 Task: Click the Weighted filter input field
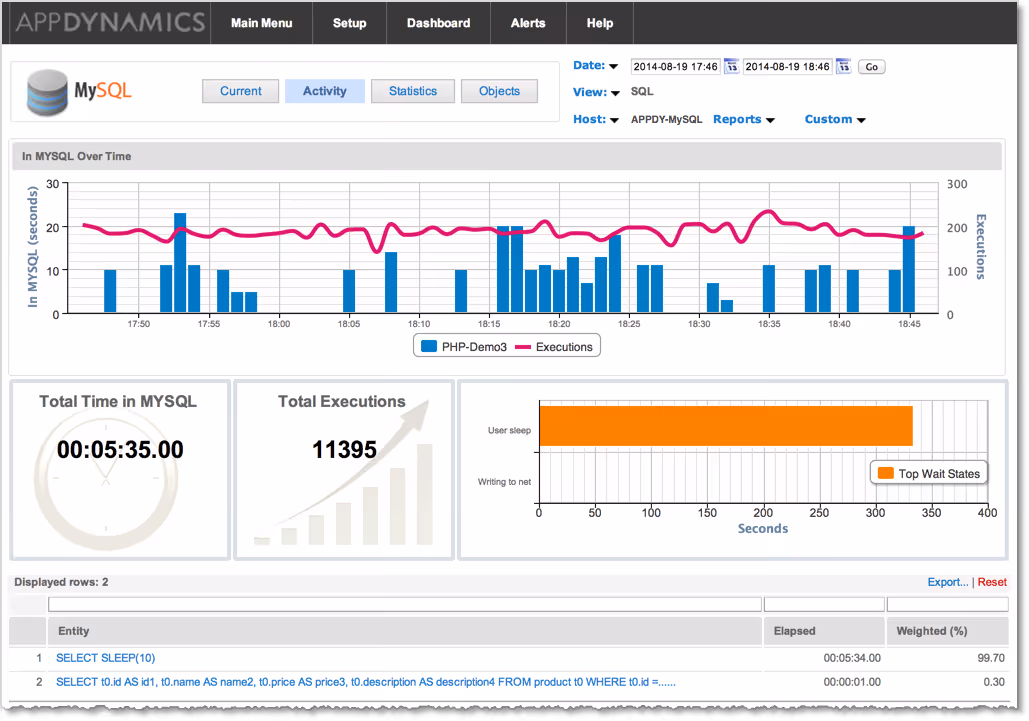(947, 604)
